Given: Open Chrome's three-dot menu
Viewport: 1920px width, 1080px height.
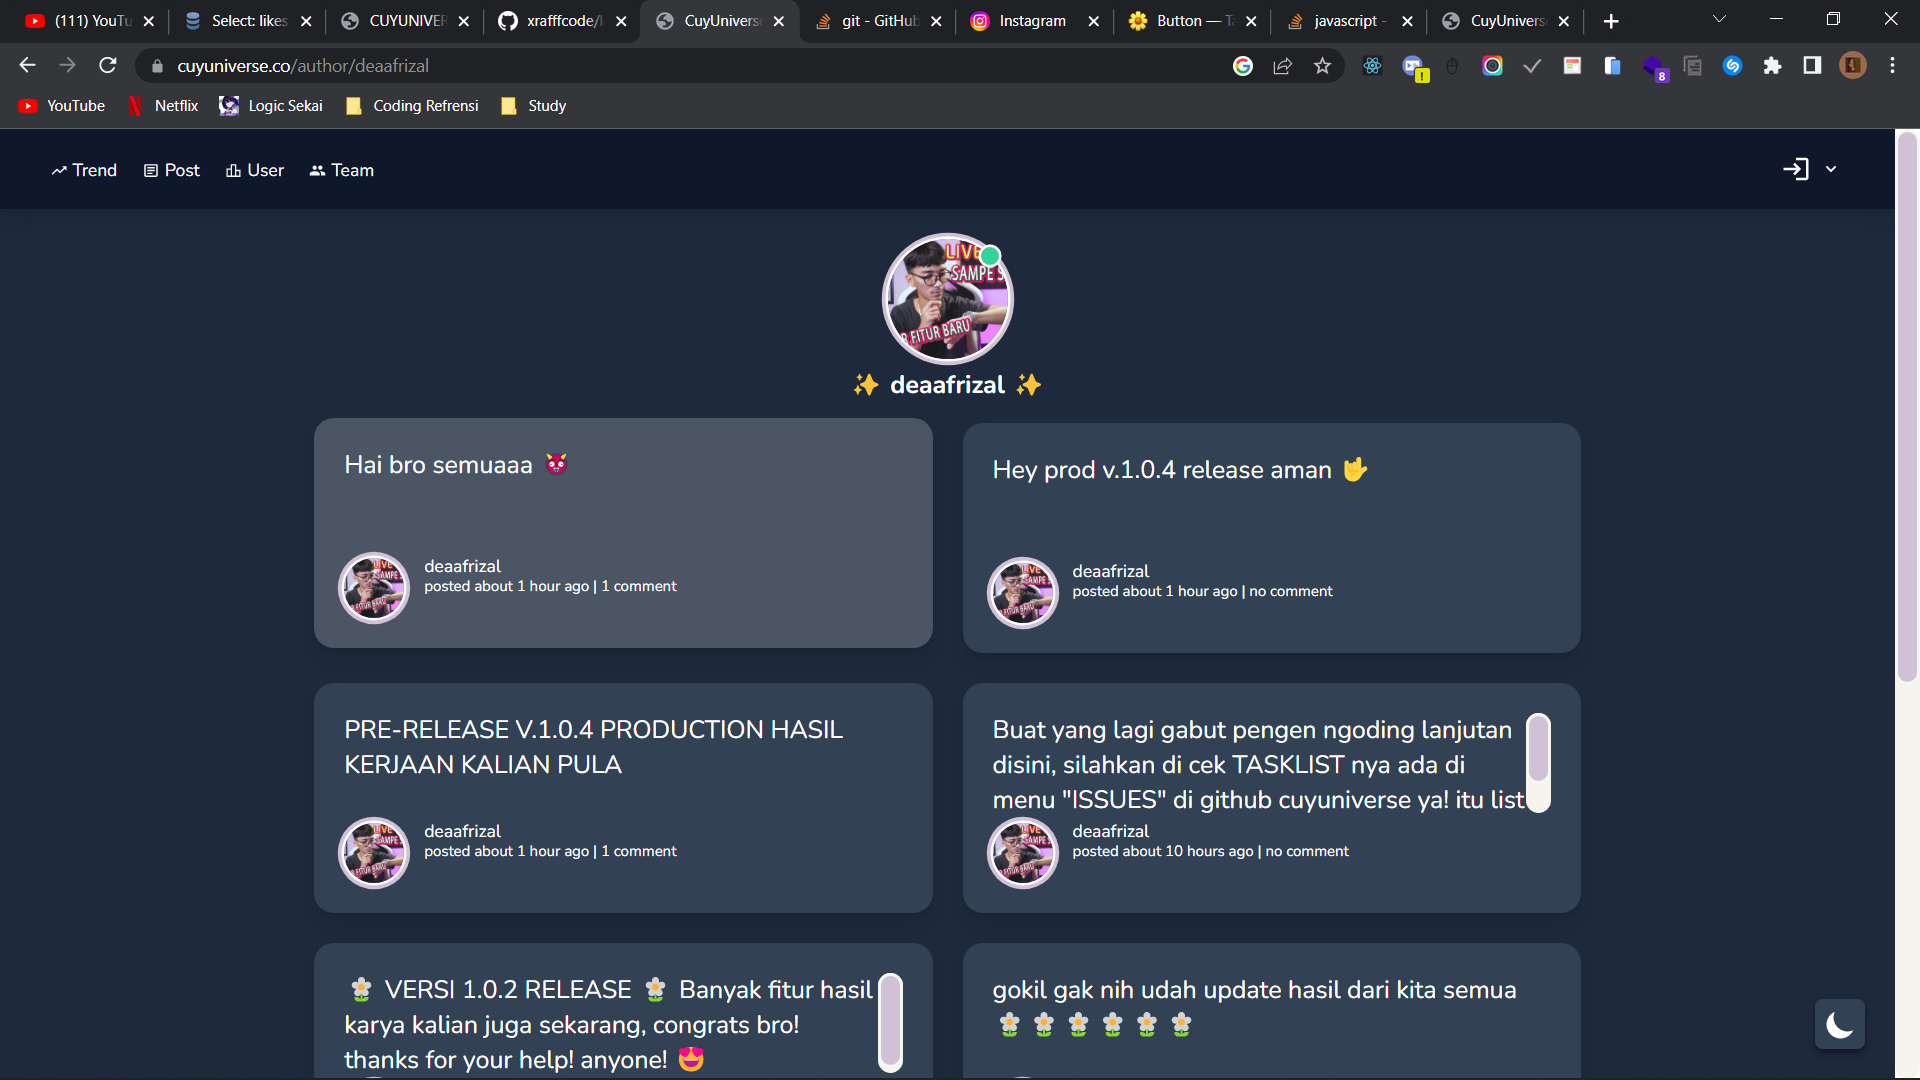Looking at the screenshot, I should click(1892, 65).
